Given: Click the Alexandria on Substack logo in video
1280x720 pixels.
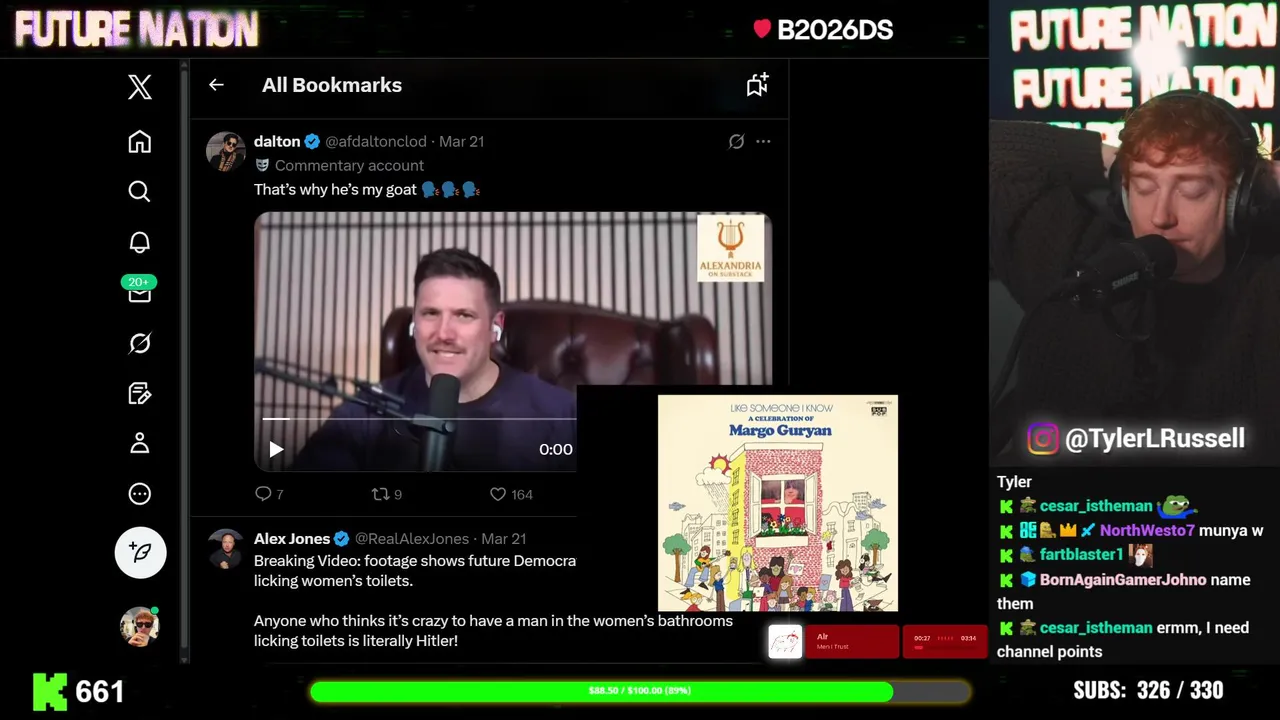Looking at the screenshot, I should coord(731,248).
